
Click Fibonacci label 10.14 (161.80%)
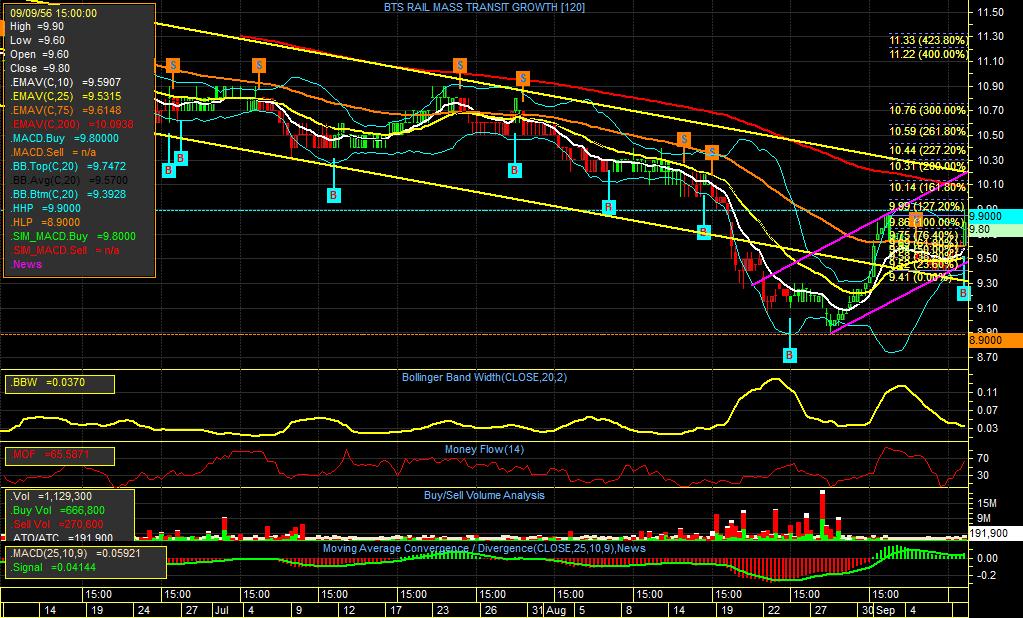coord(928,187)
